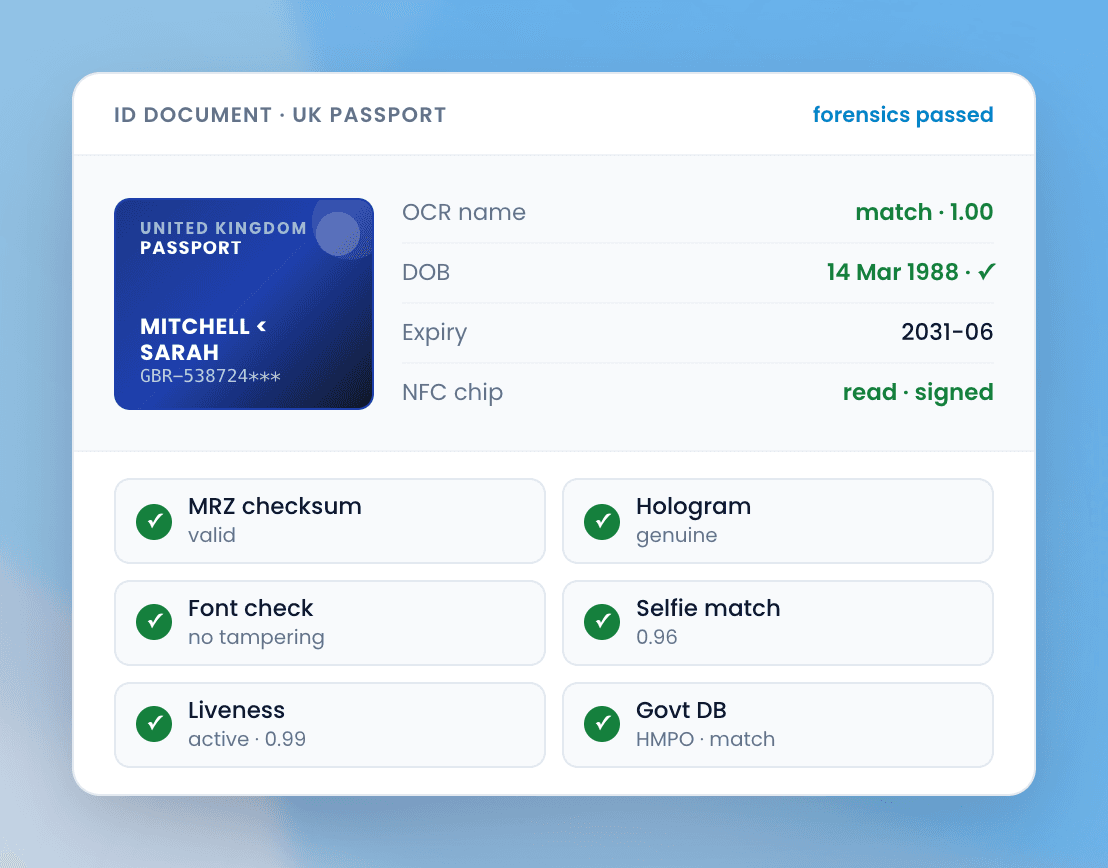Click the '2031-06' expiry value
This screenshot has width=1108, height=868.
[x=947, y=332]
